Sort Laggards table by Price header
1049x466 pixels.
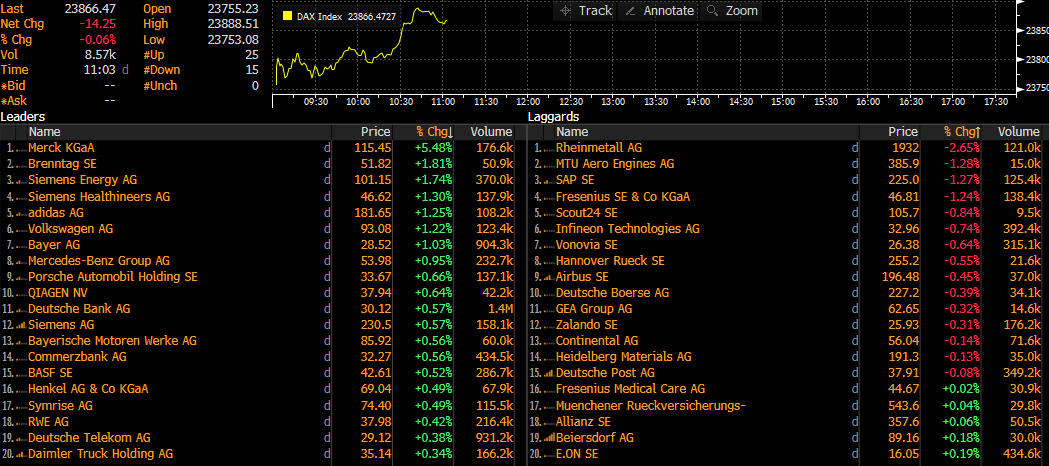(902, 132)
